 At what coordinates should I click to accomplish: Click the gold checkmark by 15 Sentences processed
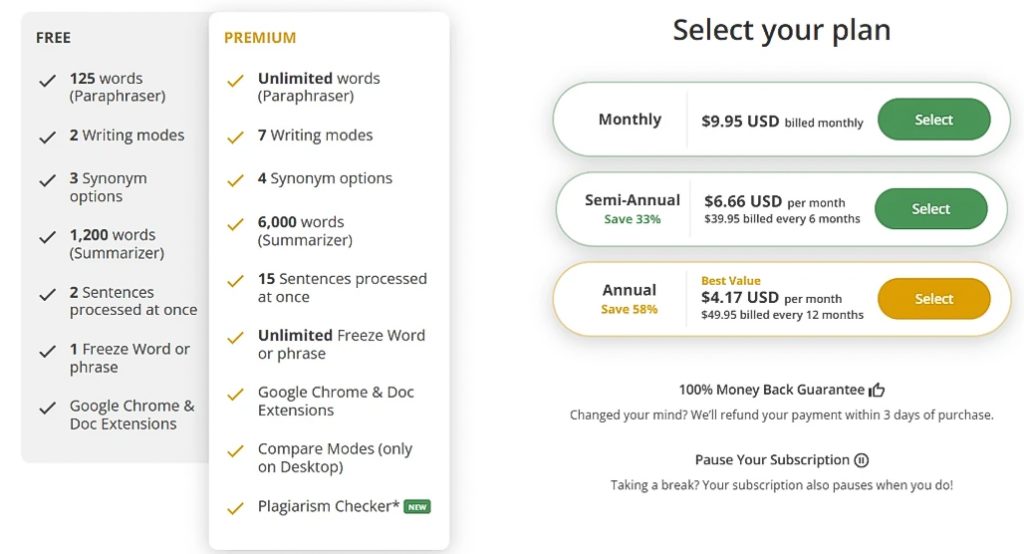235,281
